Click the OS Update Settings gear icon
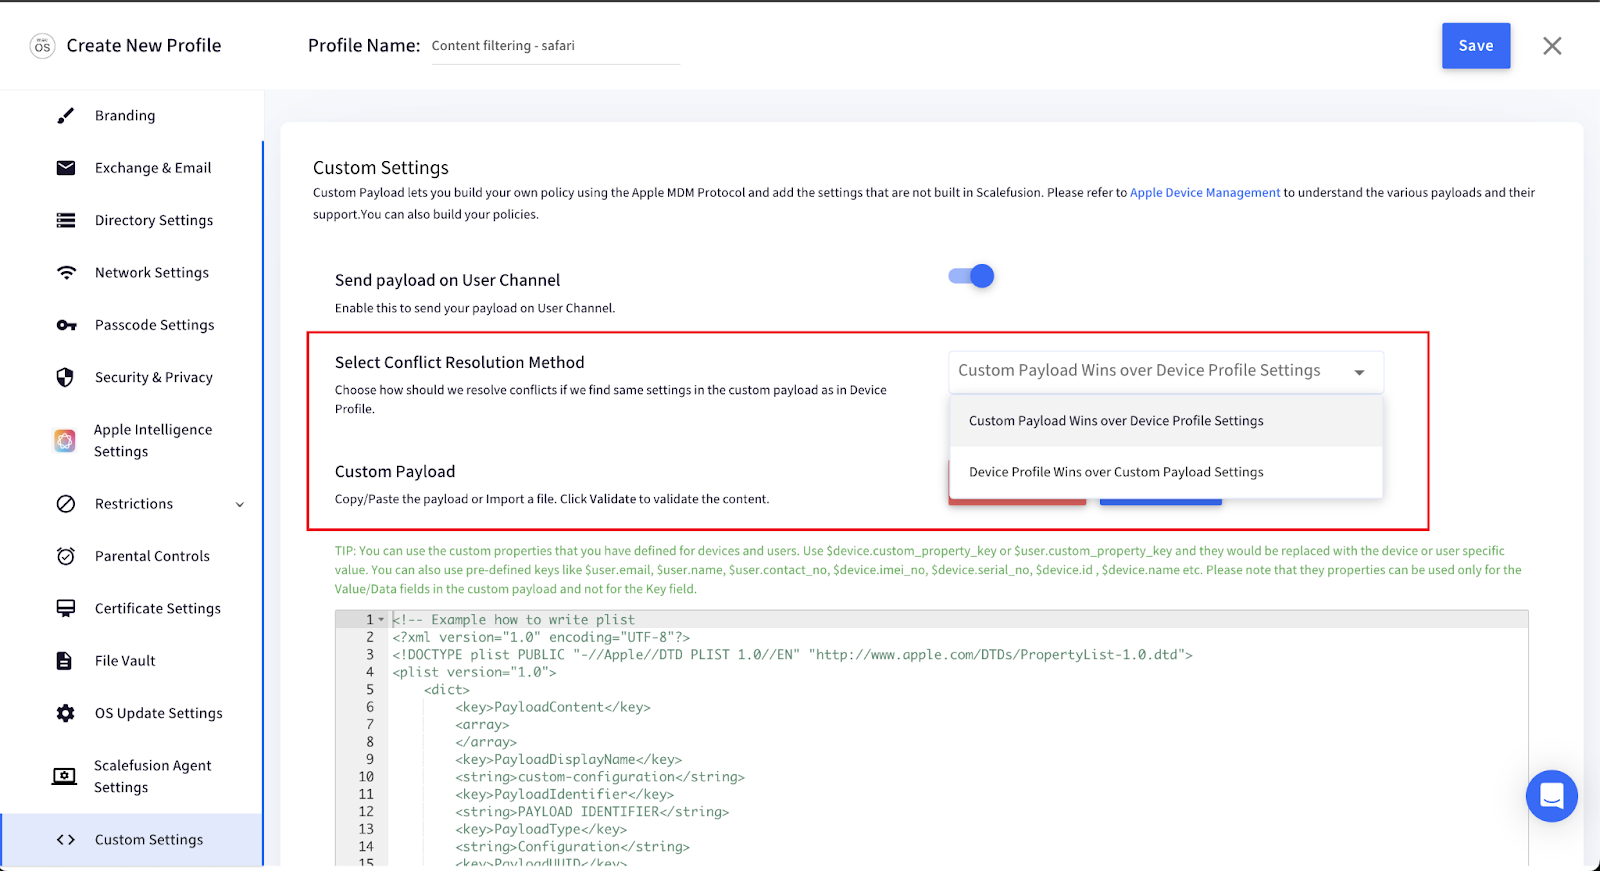 66,713
